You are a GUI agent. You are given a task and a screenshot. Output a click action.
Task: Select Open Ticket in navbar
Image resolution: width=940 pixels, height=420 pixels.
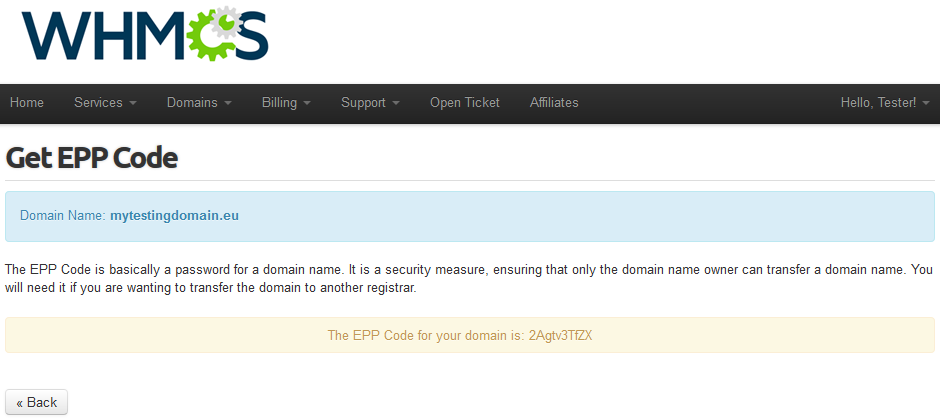click(465, 102)
